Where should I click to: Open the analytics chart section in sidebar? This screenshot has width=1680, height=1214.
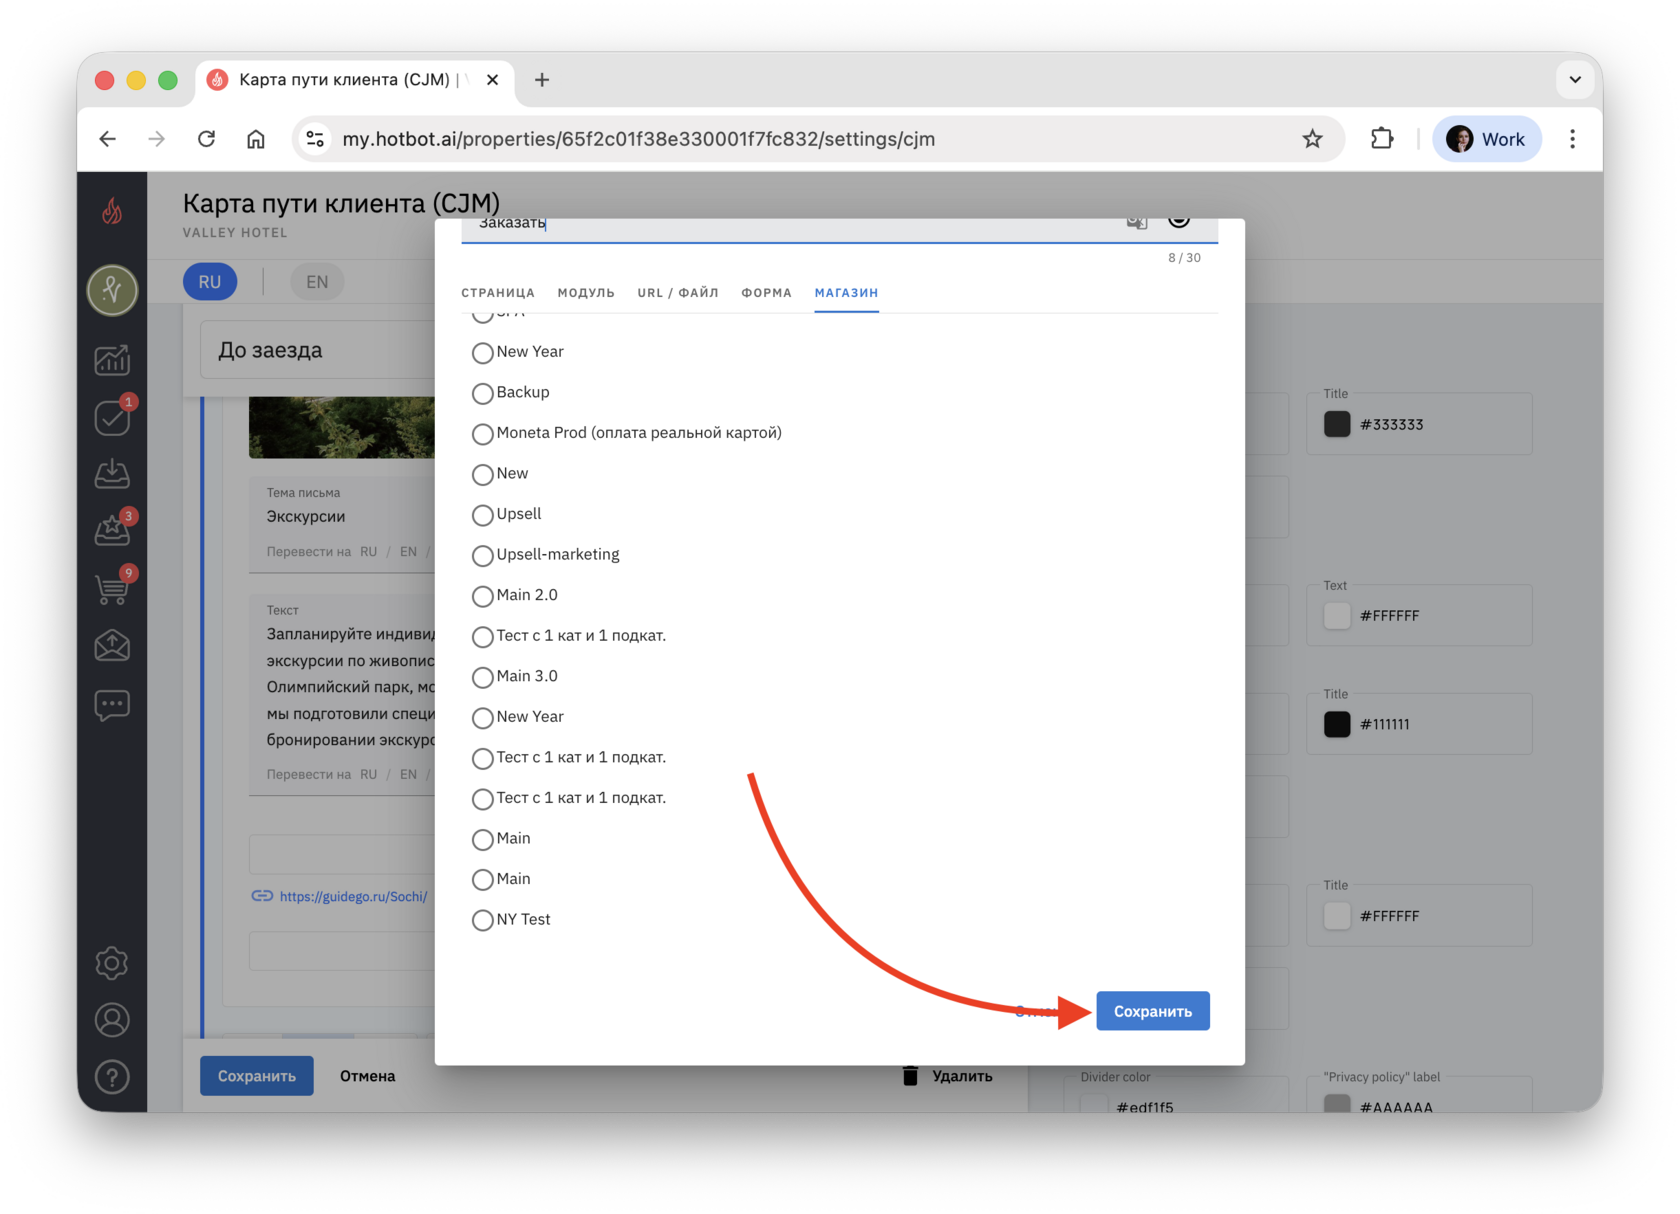tap(112, 359)
